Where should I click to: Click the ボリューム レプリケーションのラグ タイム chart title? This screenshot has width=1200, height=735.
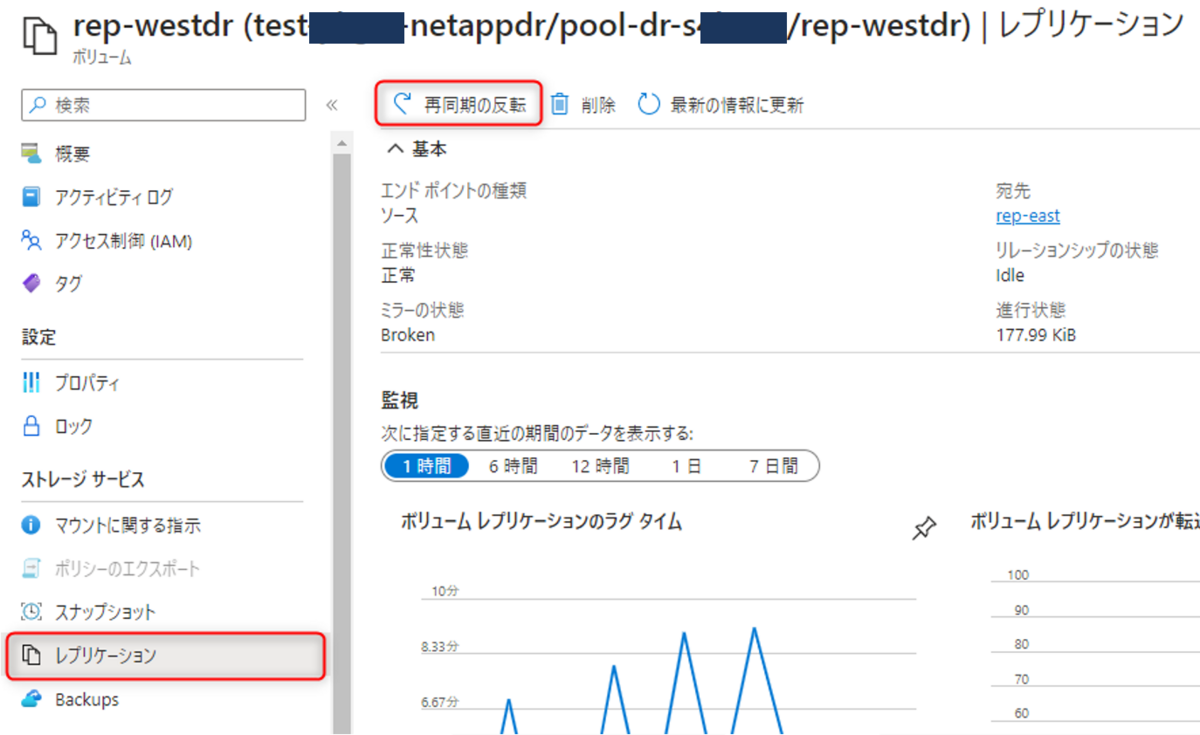coord(541,521)
